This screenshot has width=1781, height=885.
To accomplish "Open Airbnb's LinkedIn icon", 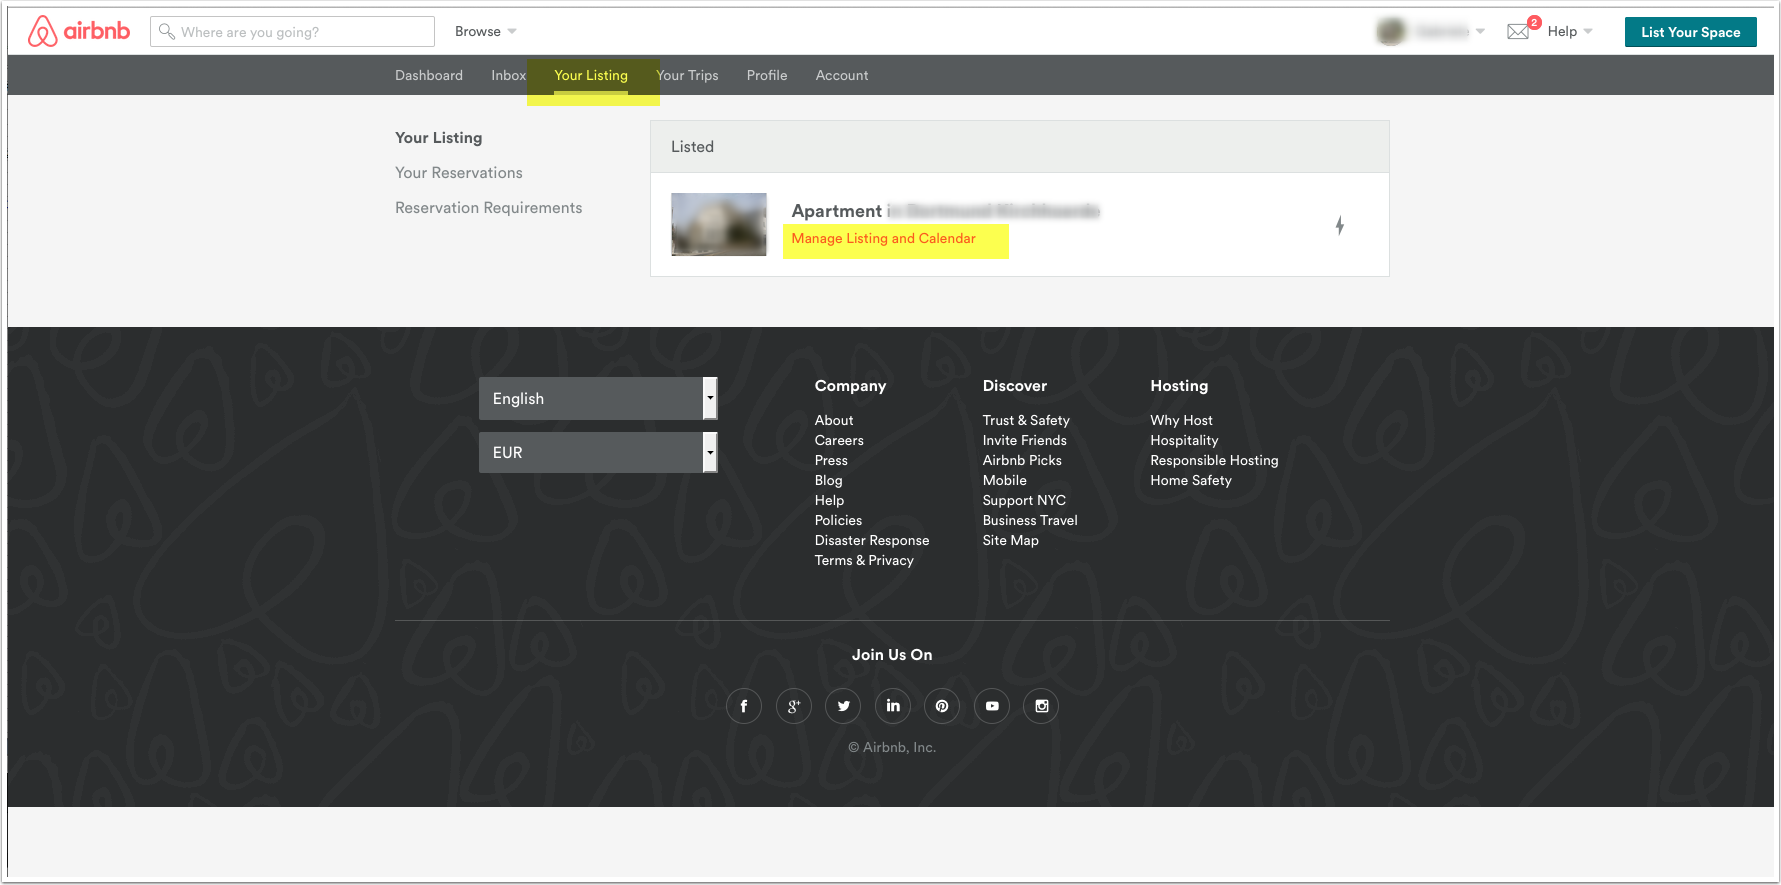I will pos(893,706).
